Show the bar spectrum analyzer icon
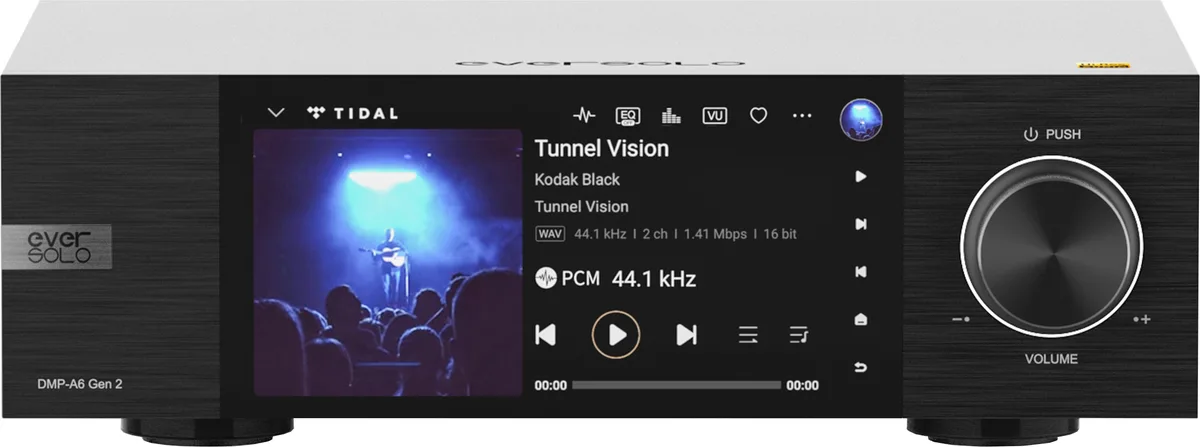 click(x=671, y=115)
